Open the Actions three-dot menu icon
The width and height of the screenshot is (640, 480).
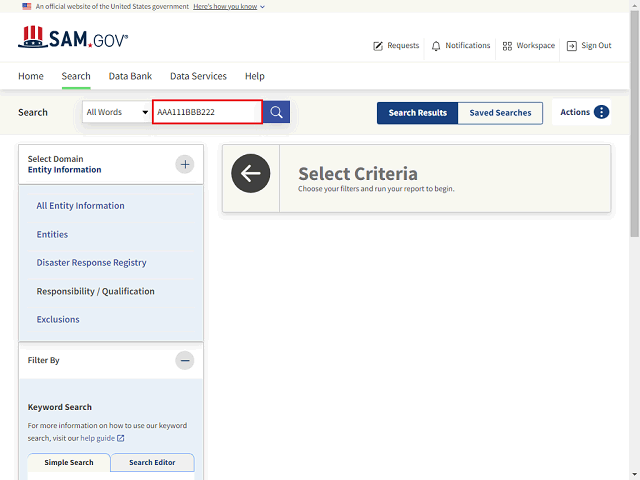(601, 112)
